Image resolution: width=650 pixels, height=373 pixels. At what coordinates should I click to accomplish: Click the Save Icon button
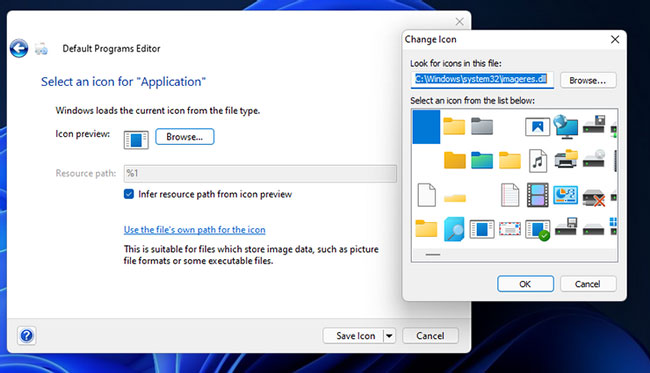353,336
